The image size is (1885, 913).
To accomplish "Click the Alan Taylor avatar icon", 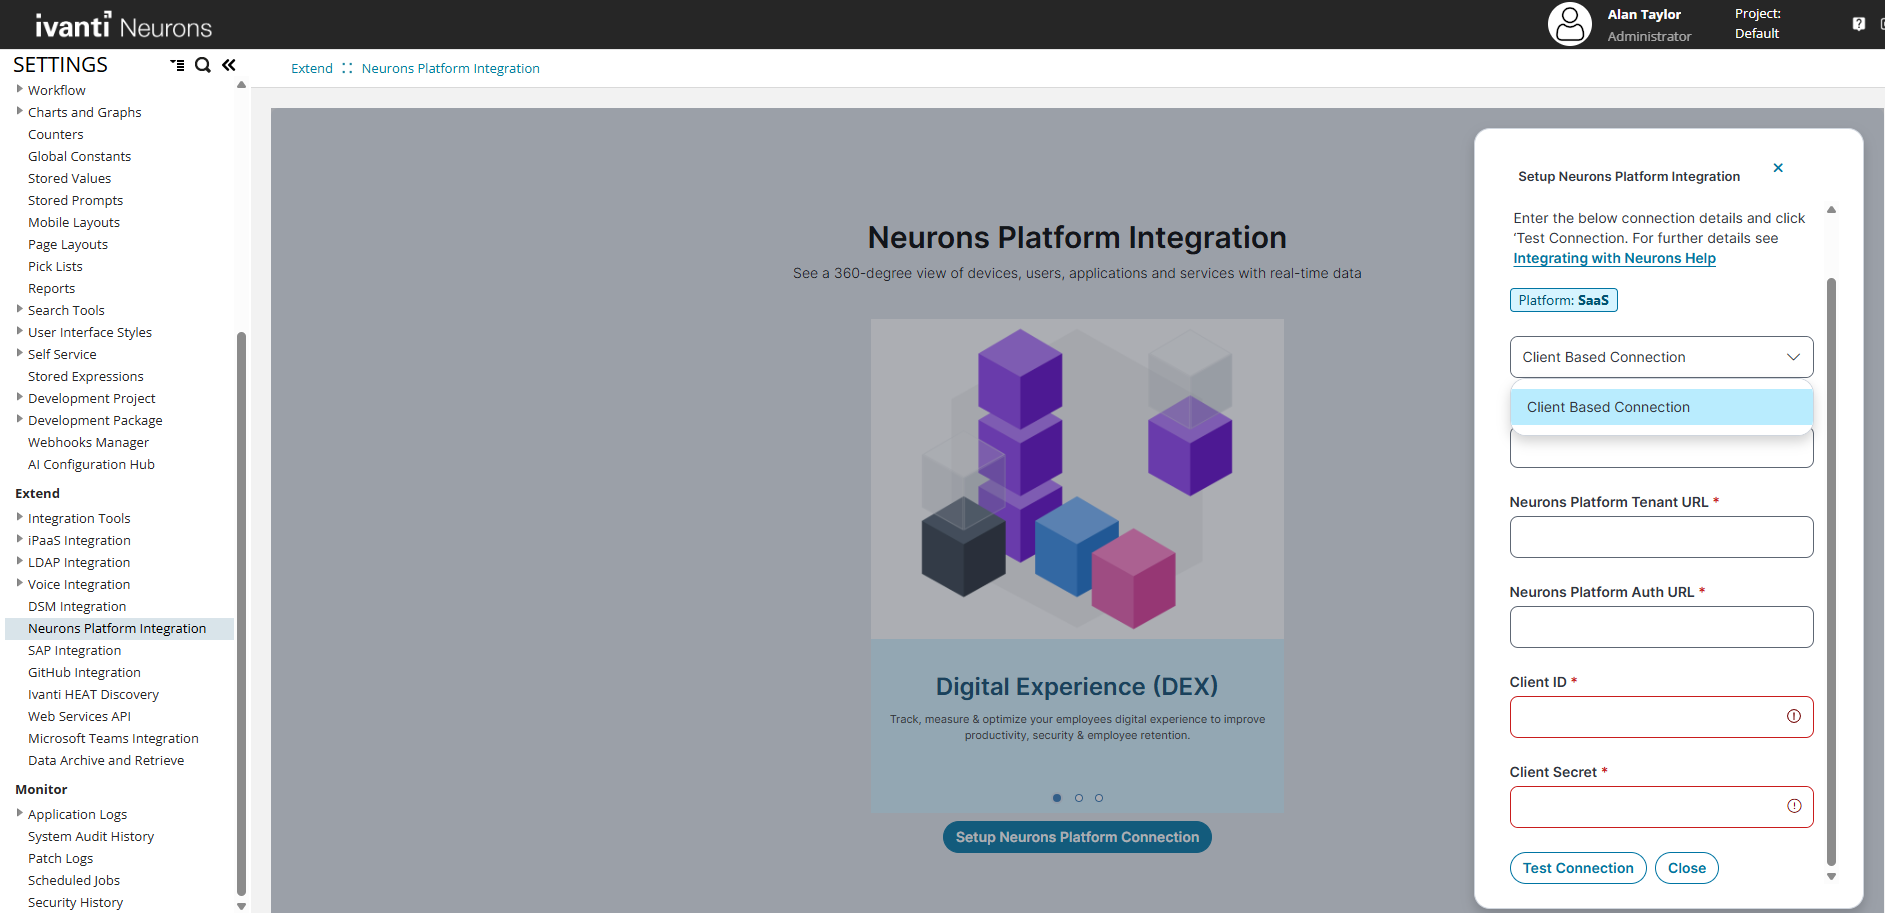I will coord(1569,24).
